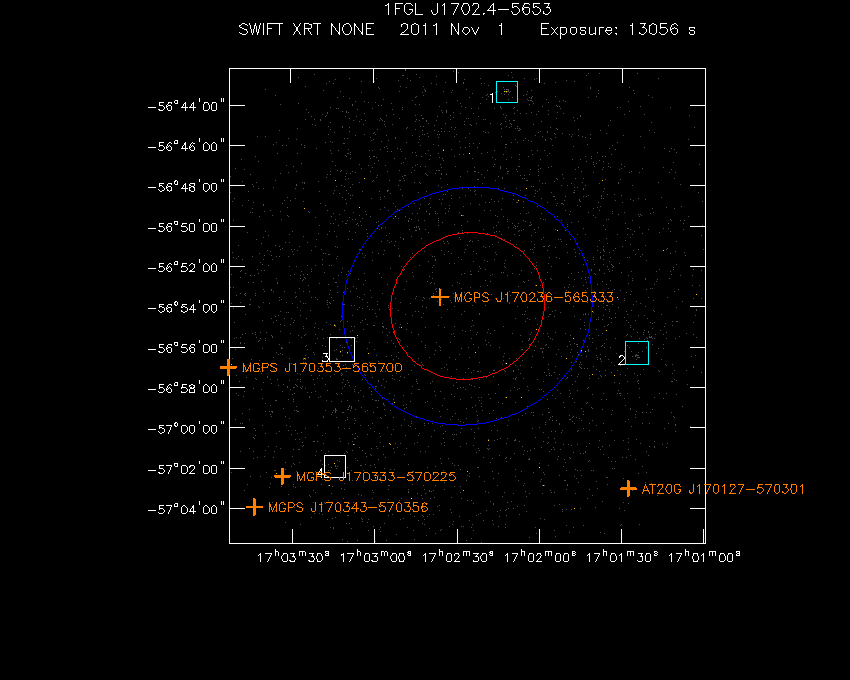Click the orange cross at AT20G J170127-570301

tap(628, 489)
